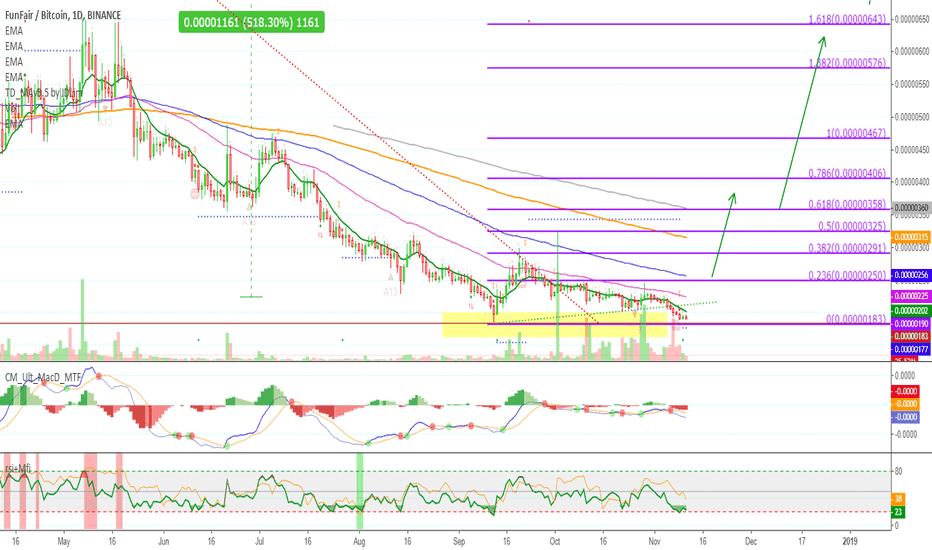Image resolution: width=932 pixels, height=550 pixels.
Task: Click the 17 date axis label
Action: [x=801, y=541]
